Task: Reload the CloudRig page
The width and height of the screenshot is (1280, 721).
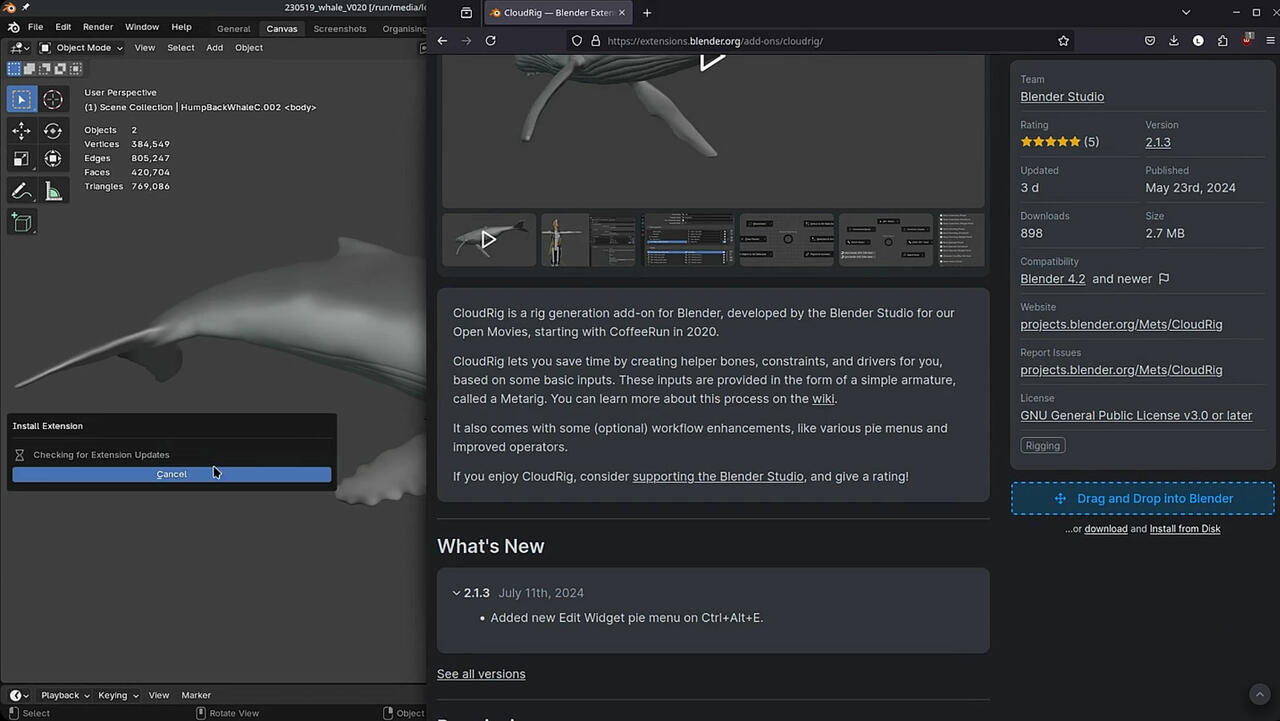Action: click(x=490, y=41)
